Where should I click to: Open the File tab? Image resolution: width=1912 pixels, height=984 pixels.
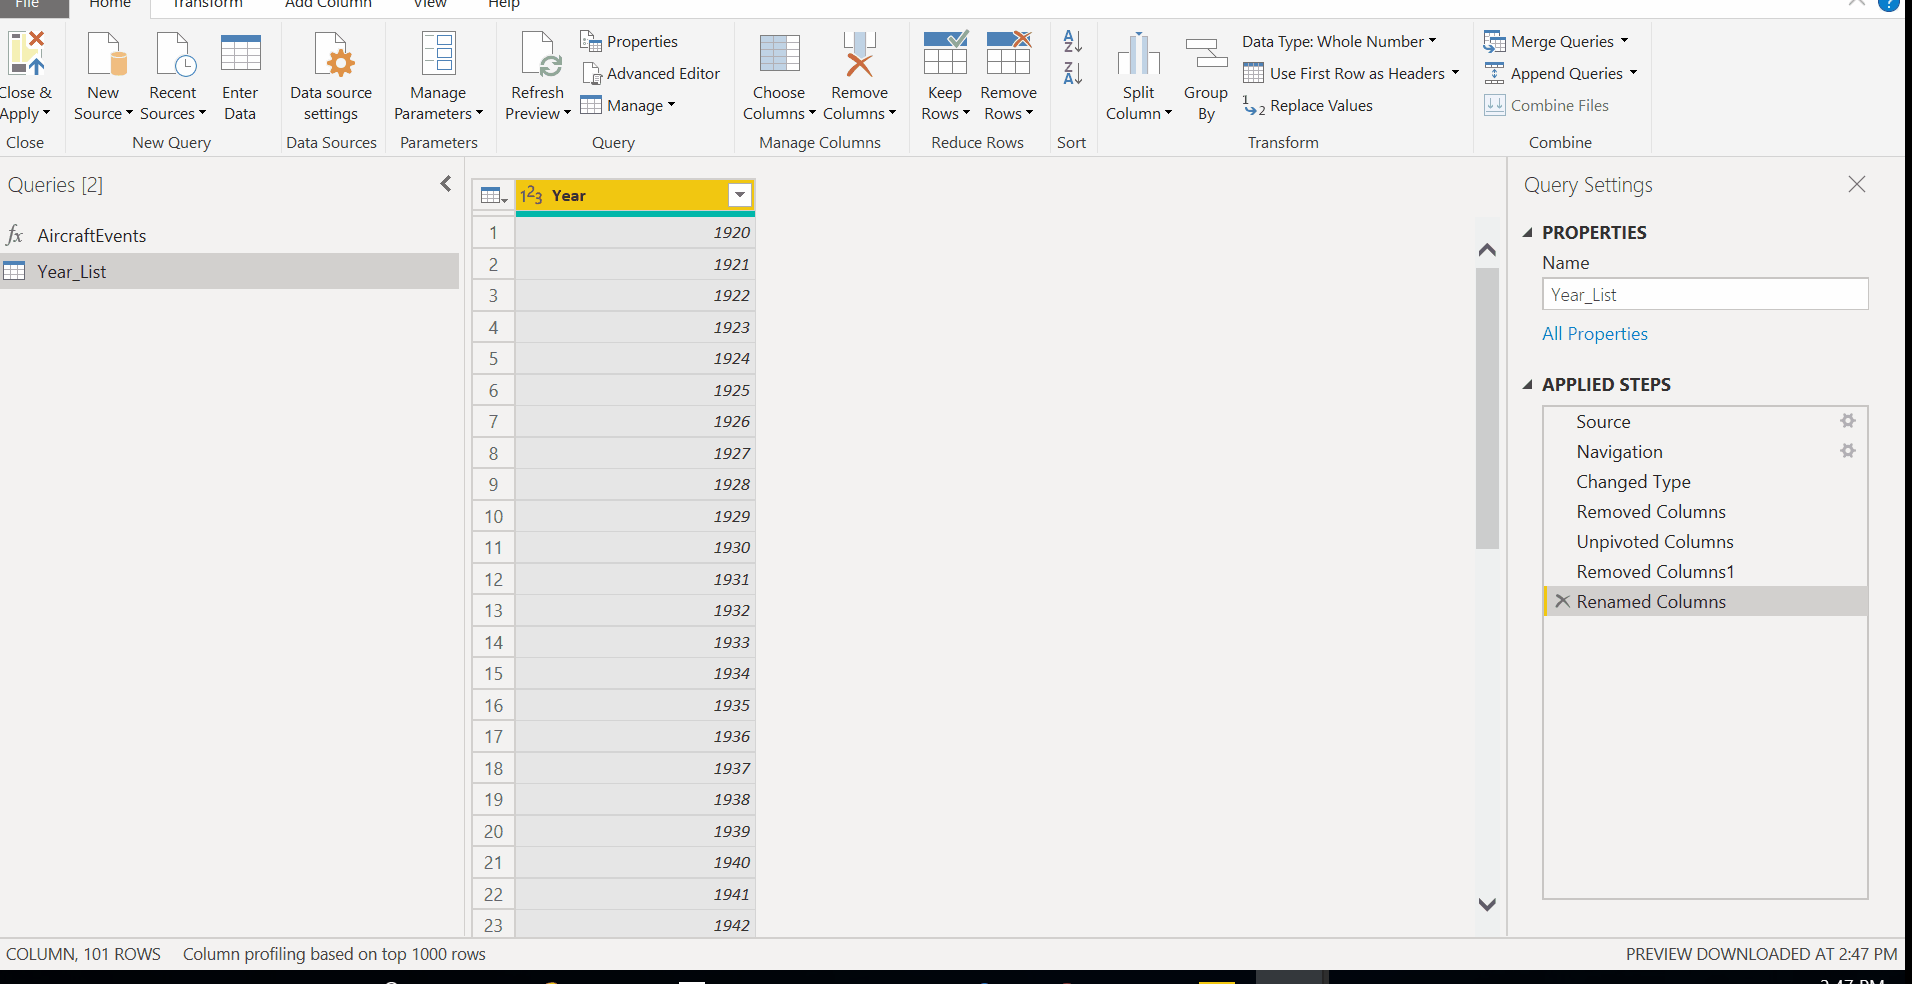coord(28,5)
